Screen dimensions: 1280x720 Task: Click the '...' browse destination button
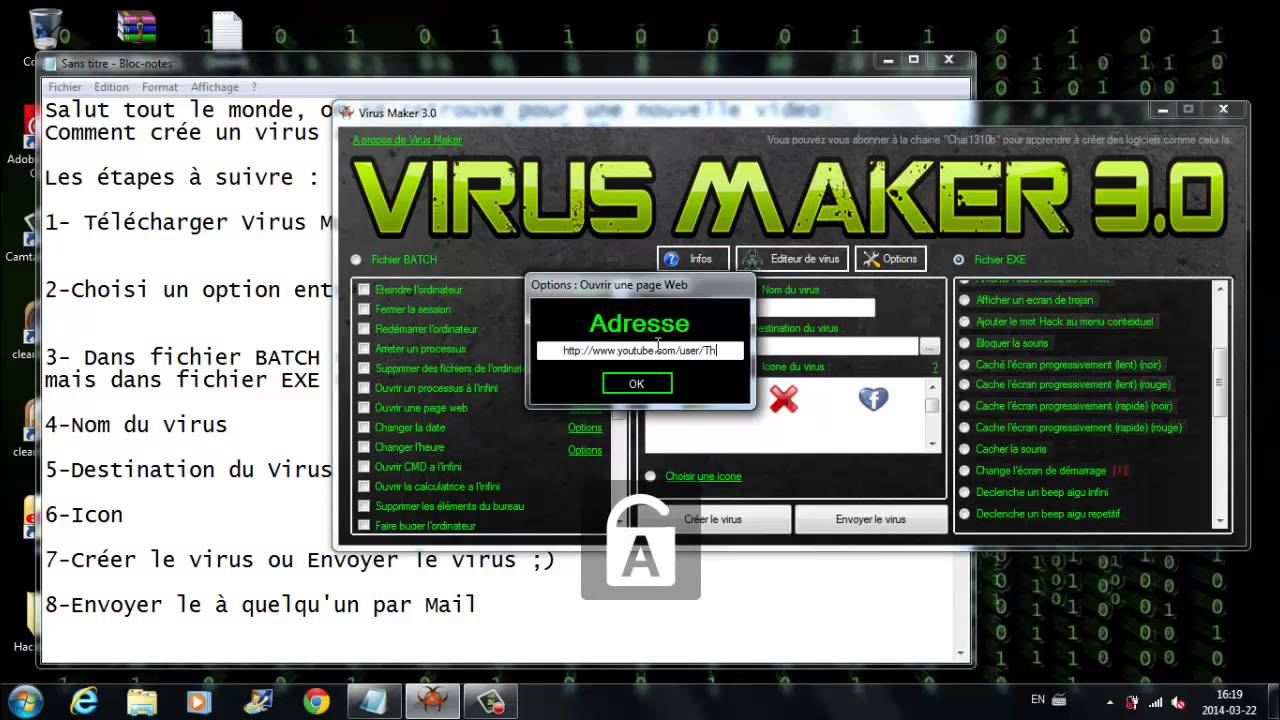930,347
